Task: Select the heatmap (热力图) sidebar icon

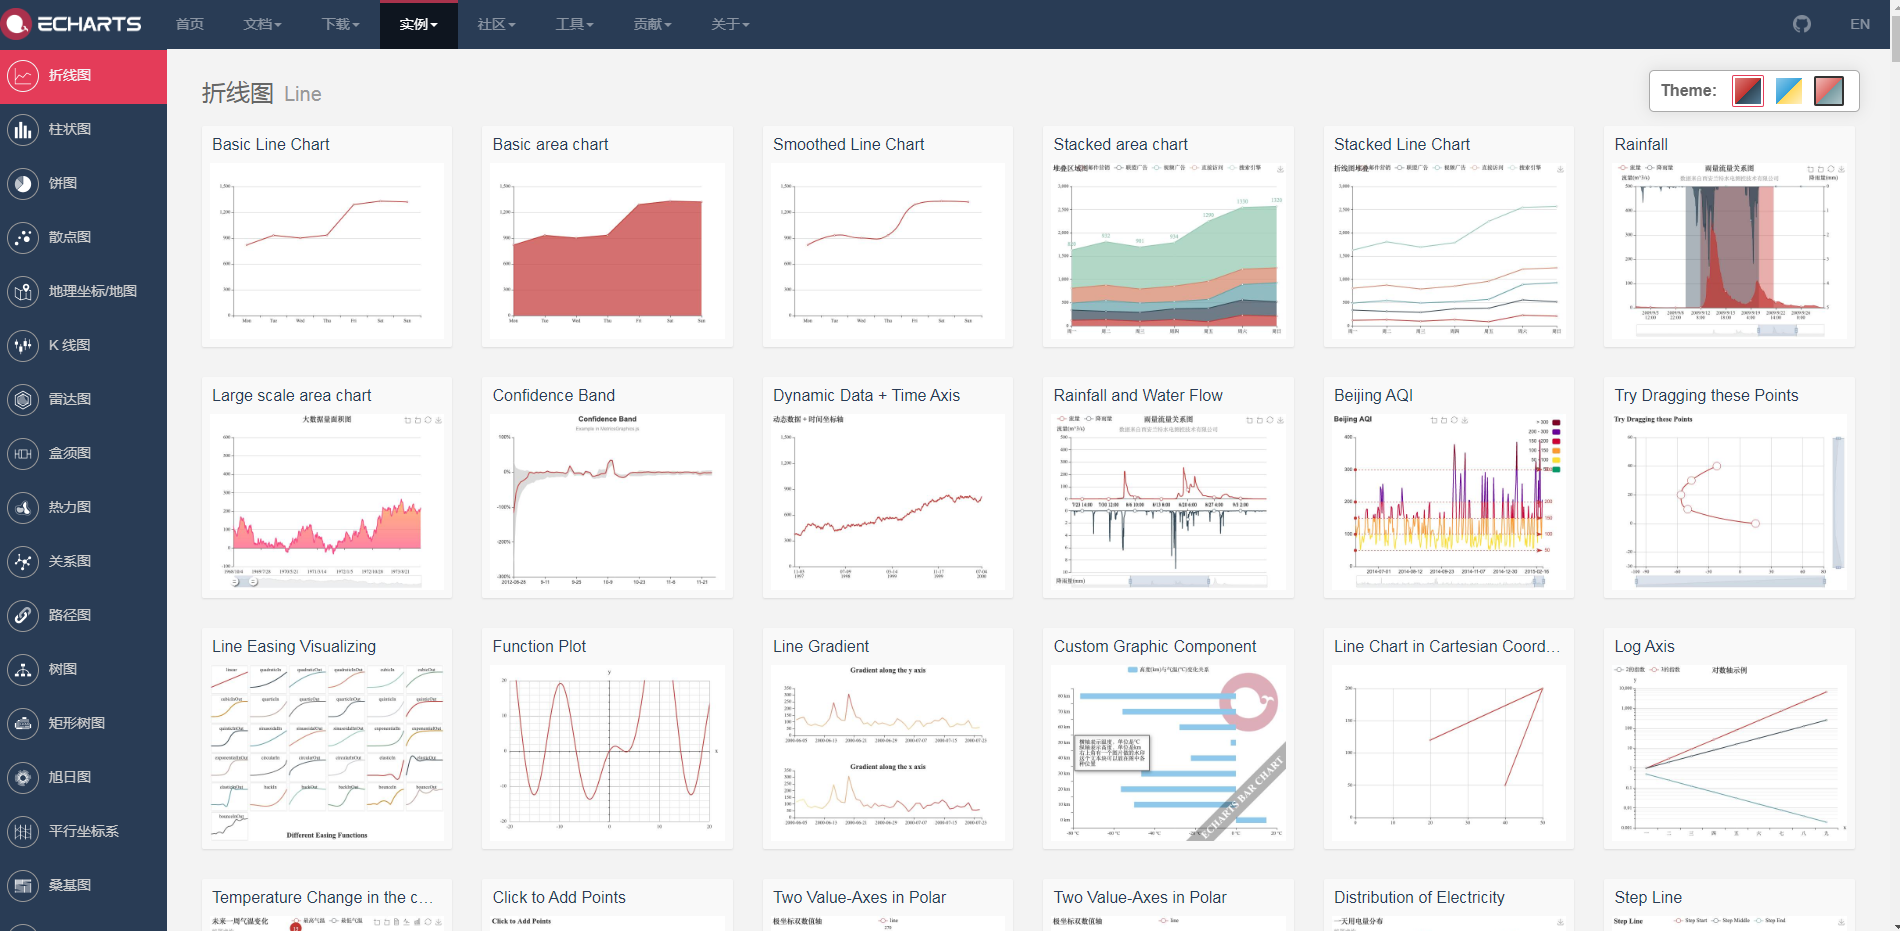Action: tap(23, 507)
